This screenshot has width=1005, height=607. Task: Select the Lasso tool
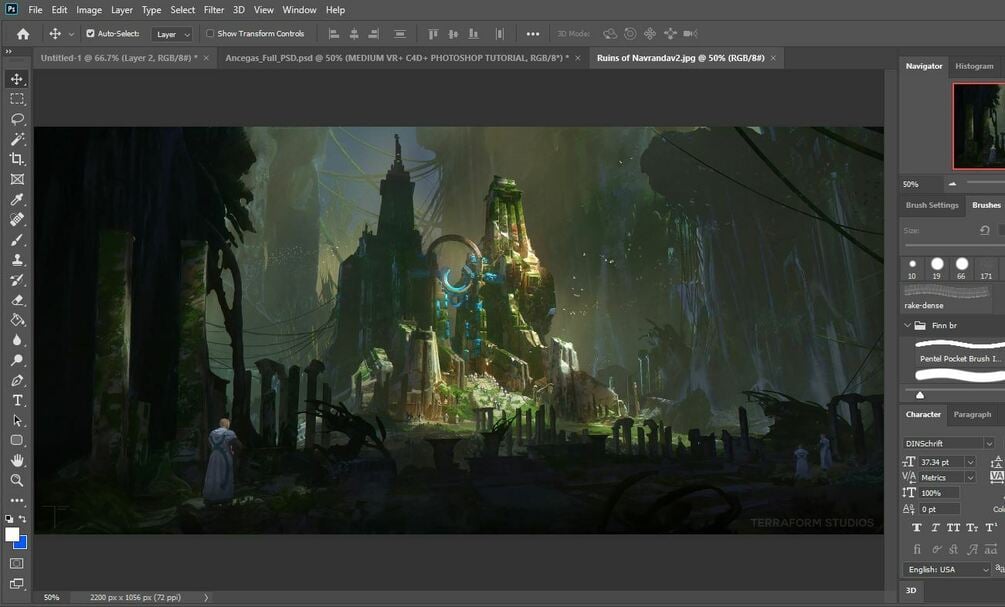coord(17,119)
